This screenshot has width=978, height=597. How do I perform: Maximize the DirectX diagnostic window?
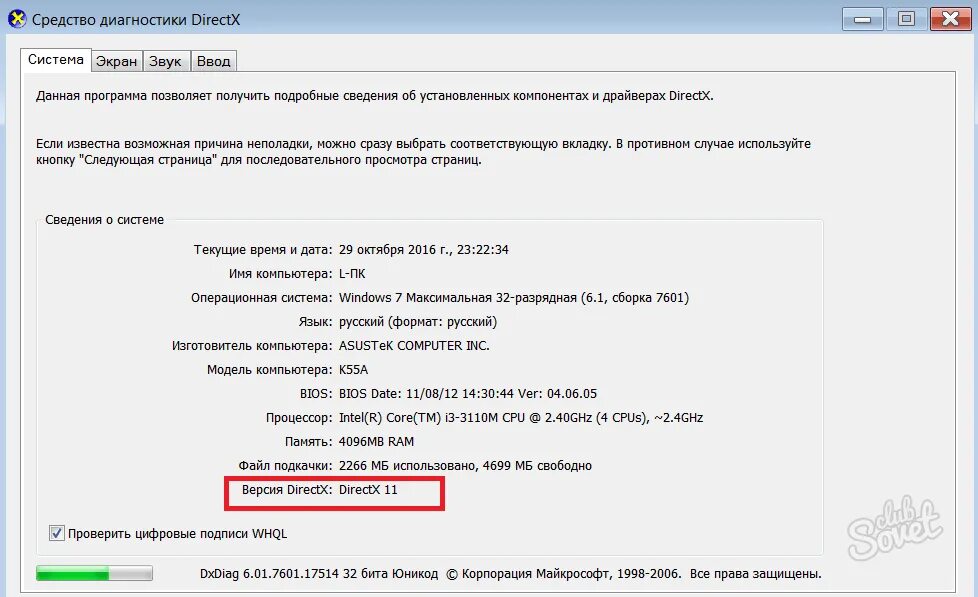point(906,19)
